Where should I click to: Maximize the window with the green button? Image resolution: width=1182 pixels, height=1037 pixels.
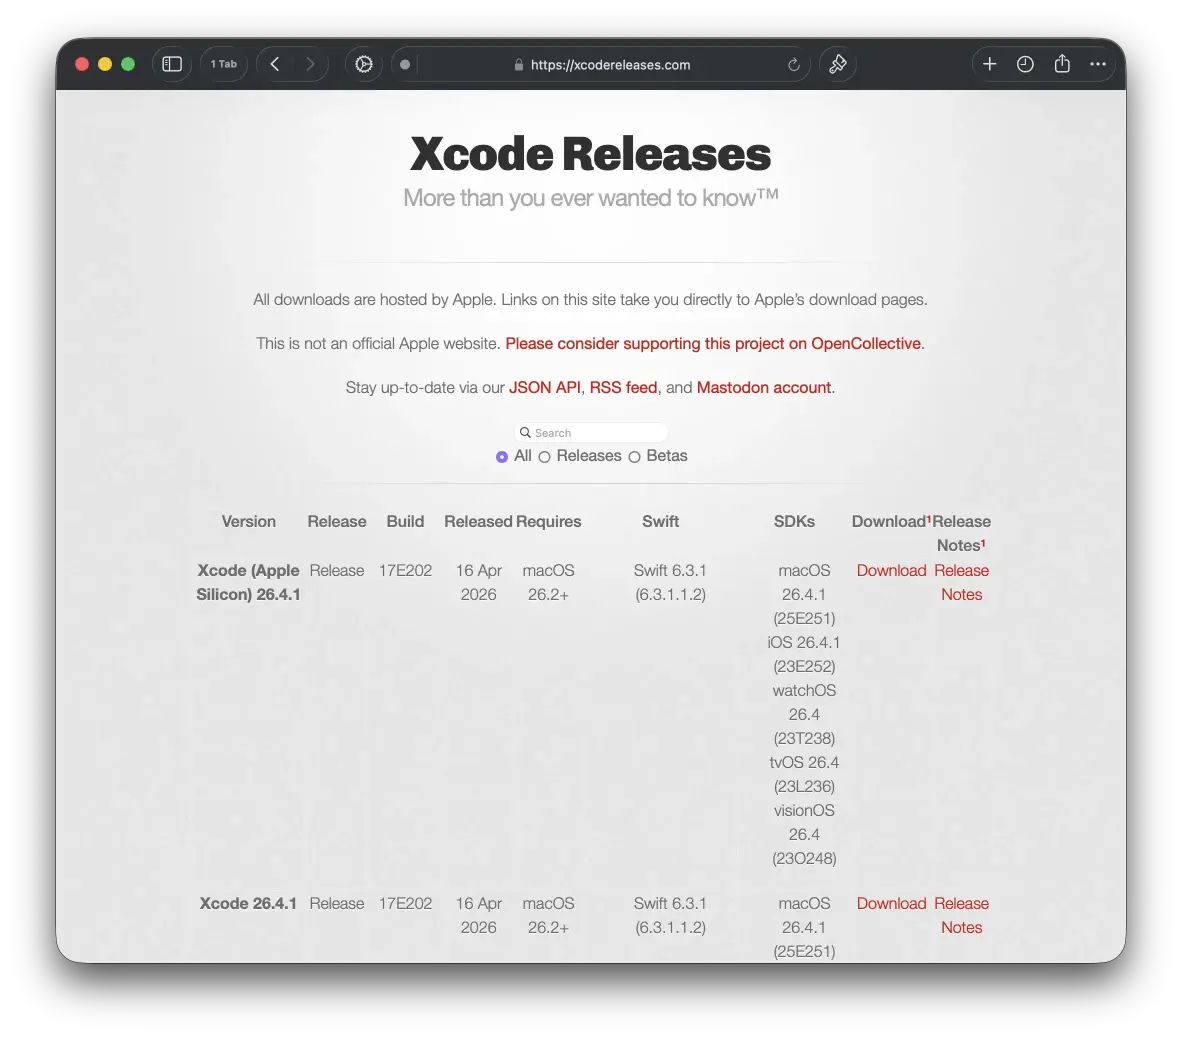[x=128, y=64]
